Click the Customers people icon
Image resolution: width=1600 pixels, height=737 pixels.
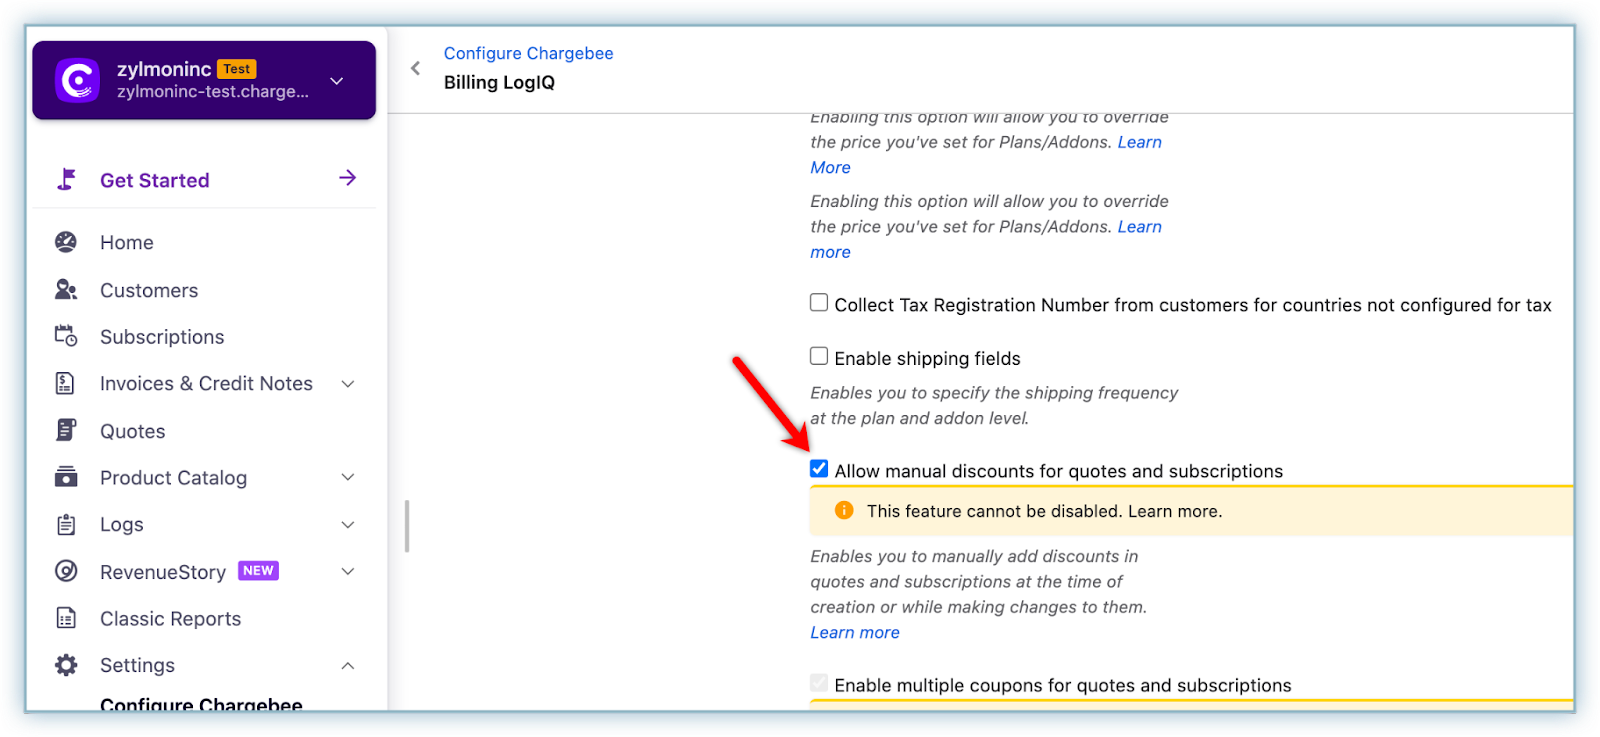(x=66, y=290)
